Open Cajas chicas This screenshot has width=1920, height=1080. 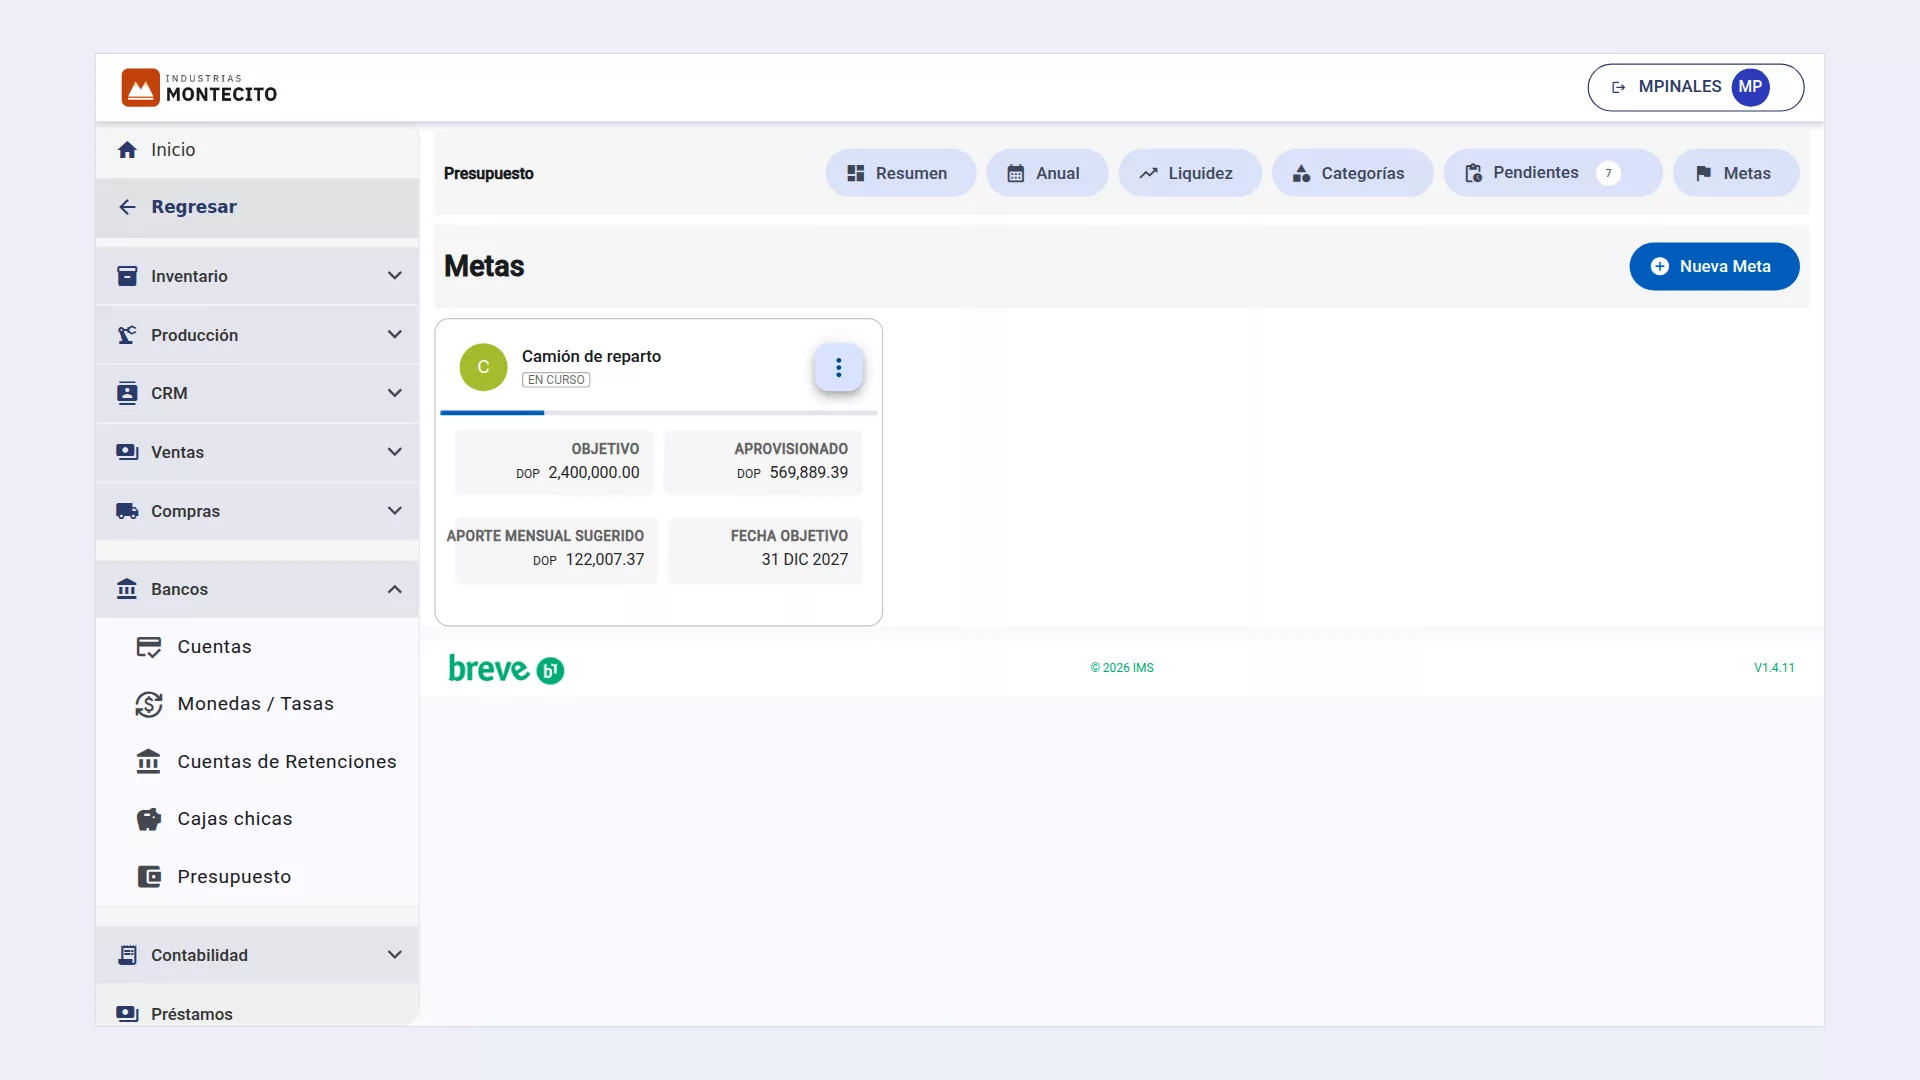coord(257,819)
